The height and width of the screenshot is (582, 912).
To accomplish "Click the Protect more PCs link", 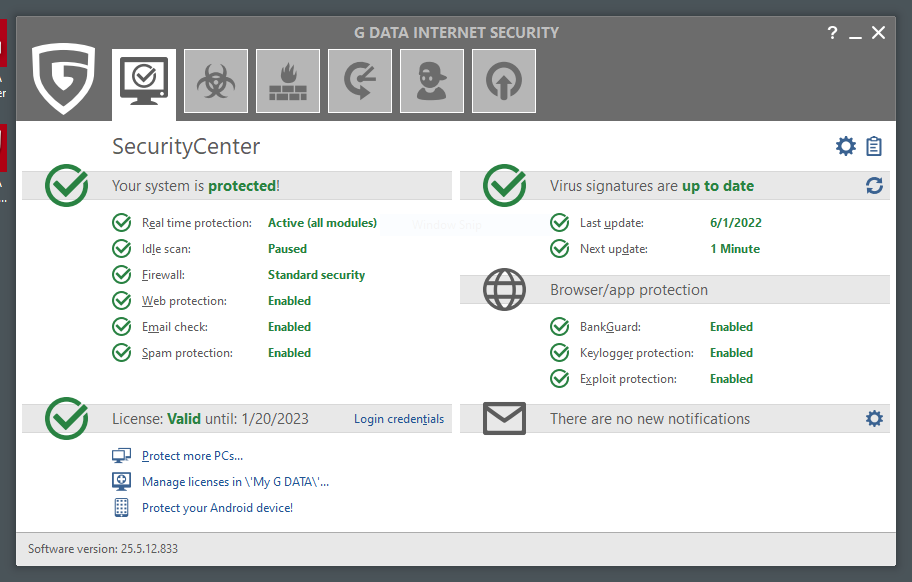I will [192, 456].
